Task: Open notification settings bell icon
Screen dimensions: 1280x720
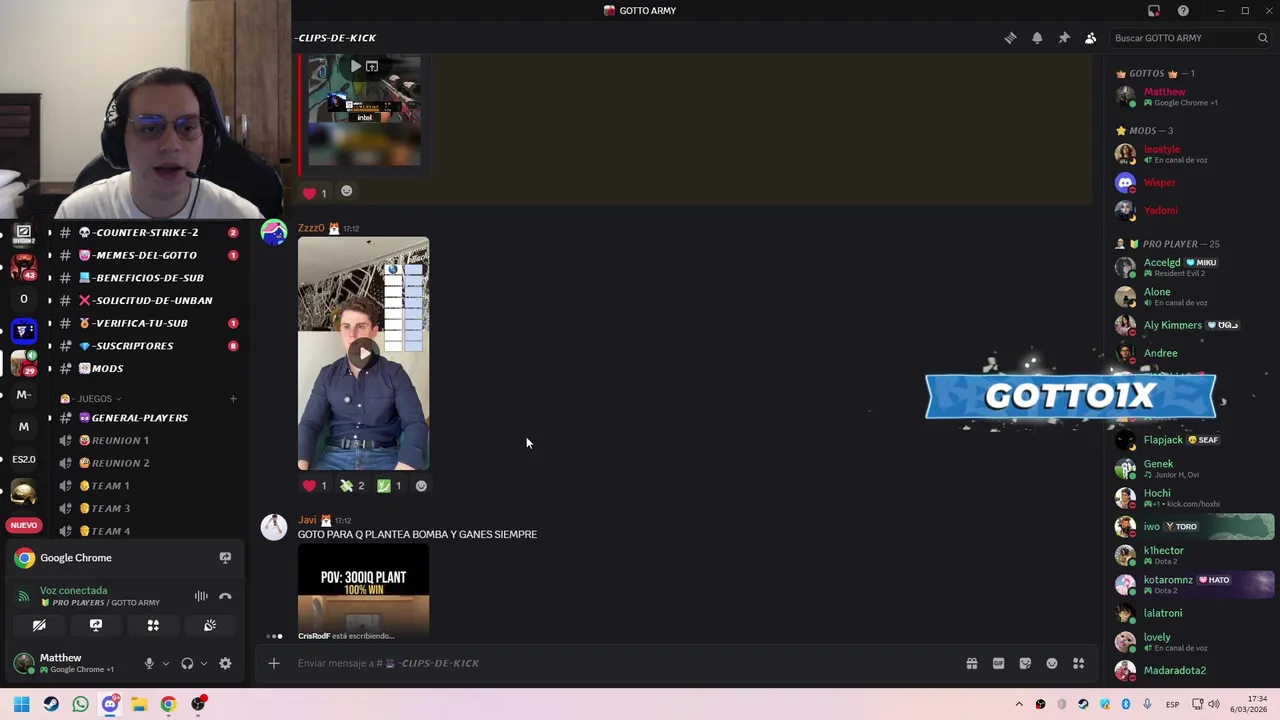Action: tap(1037, 38)
